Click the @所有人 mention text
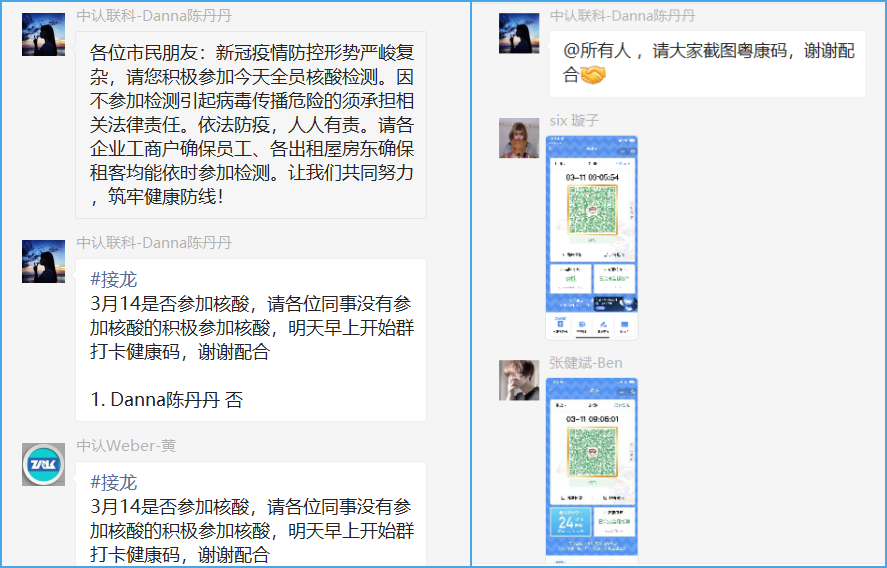 point(599,50)
